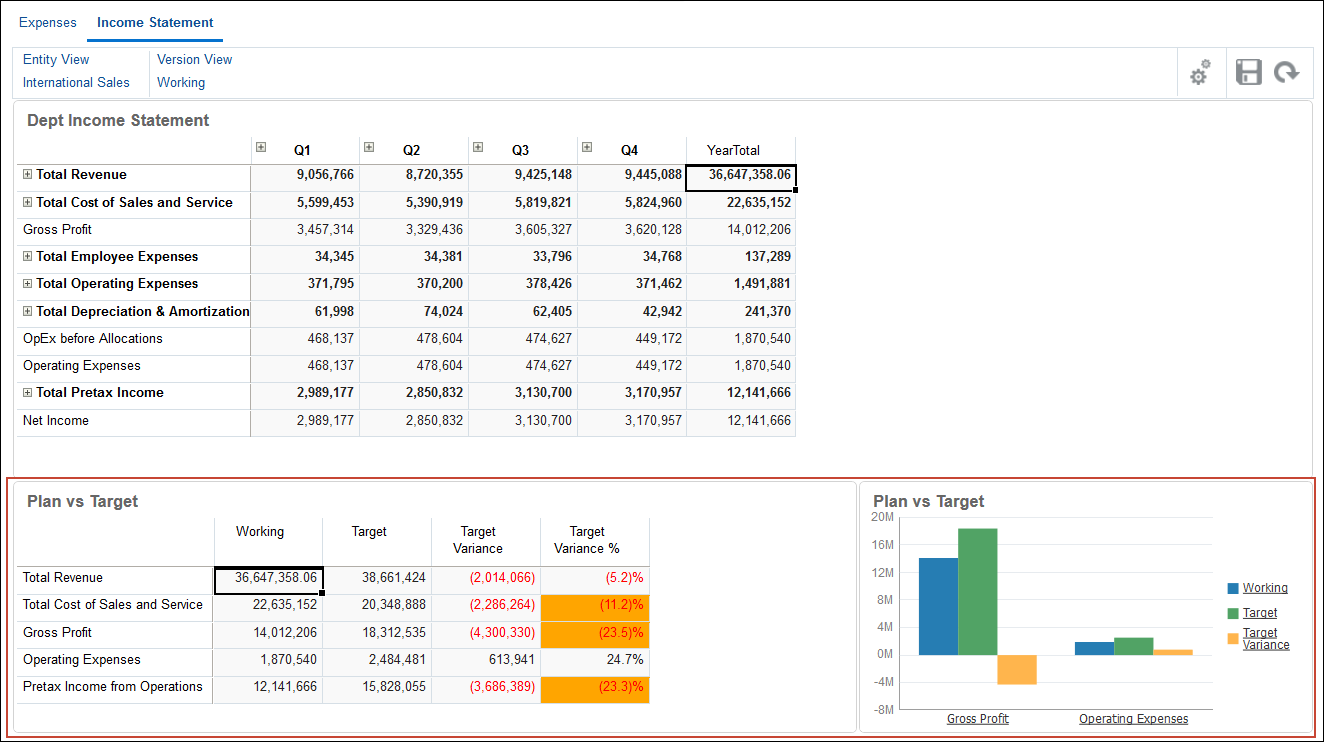Expand the Q4 column
This screenshot has width=1324, height=742.
(586, 146)
